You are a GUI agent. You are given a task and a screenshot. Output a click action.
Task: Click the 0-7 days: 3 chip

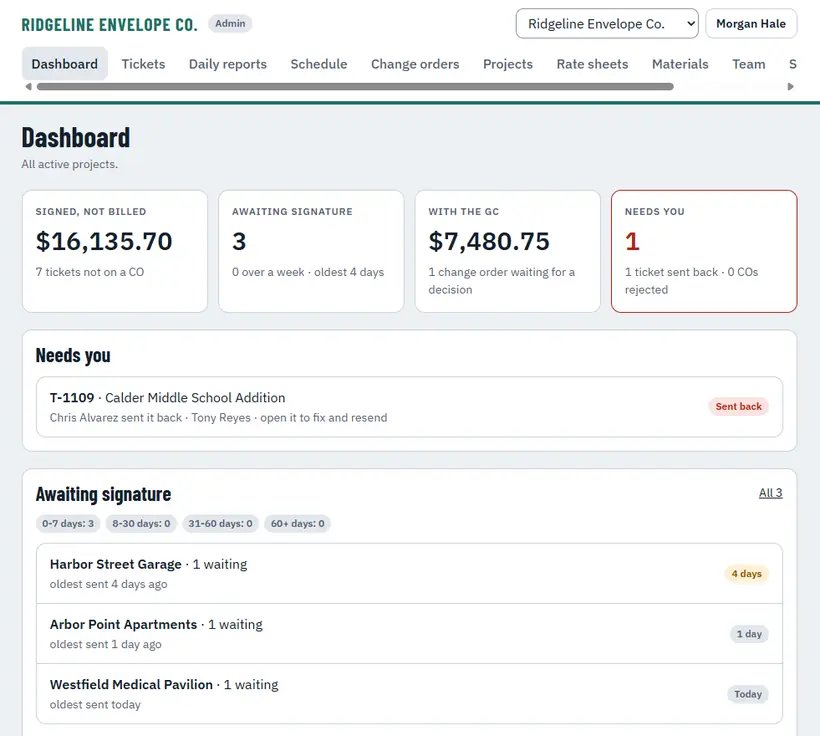(x=68, y=524)
